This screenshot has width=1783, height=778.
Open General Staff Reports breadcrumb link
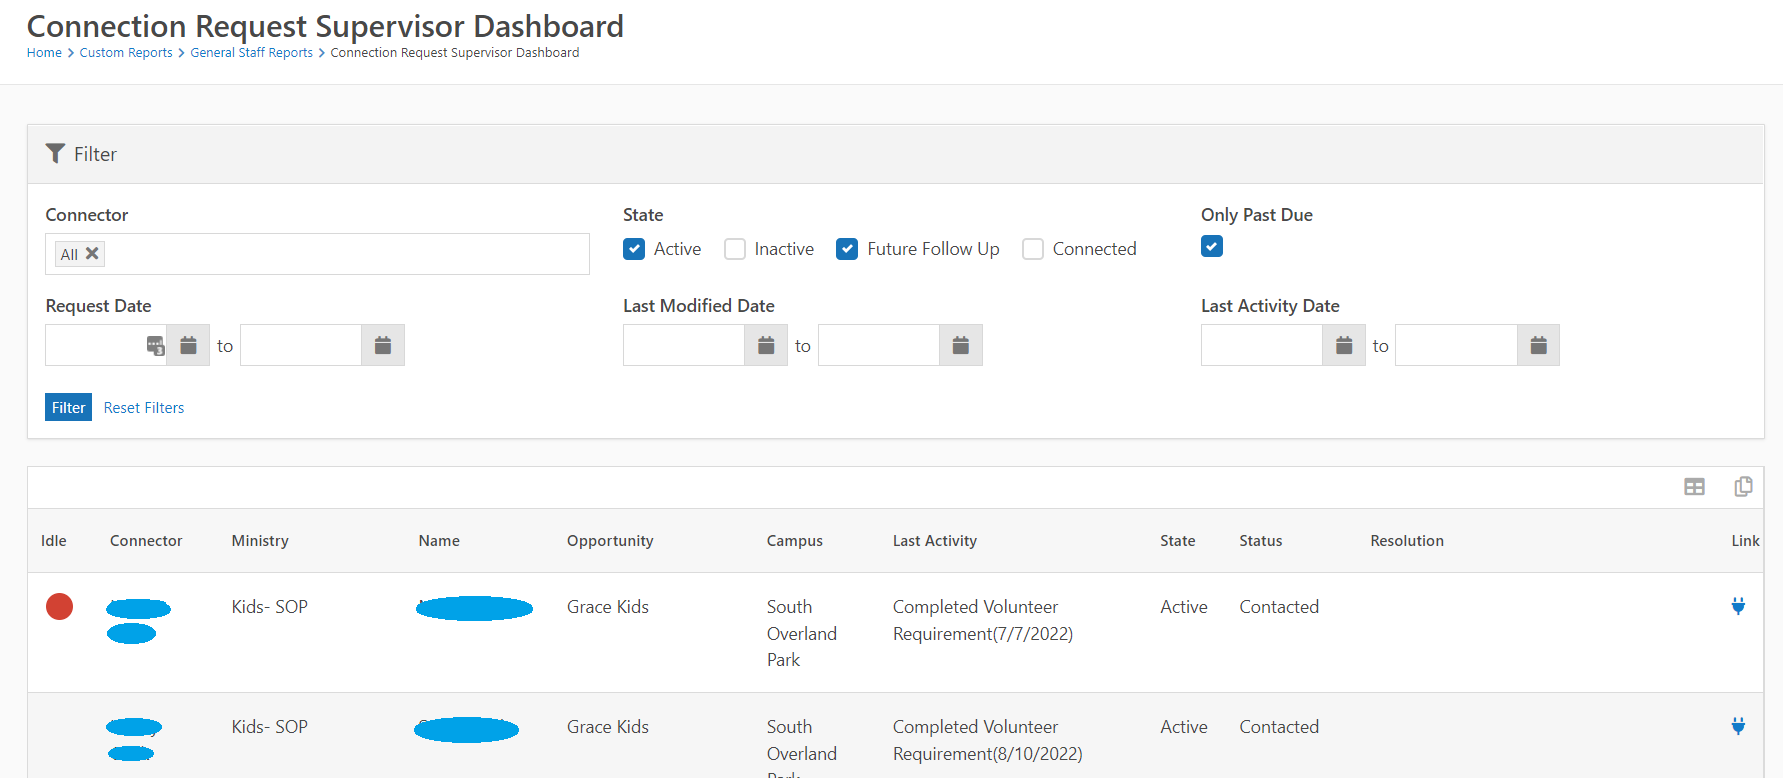click(252, 53)
